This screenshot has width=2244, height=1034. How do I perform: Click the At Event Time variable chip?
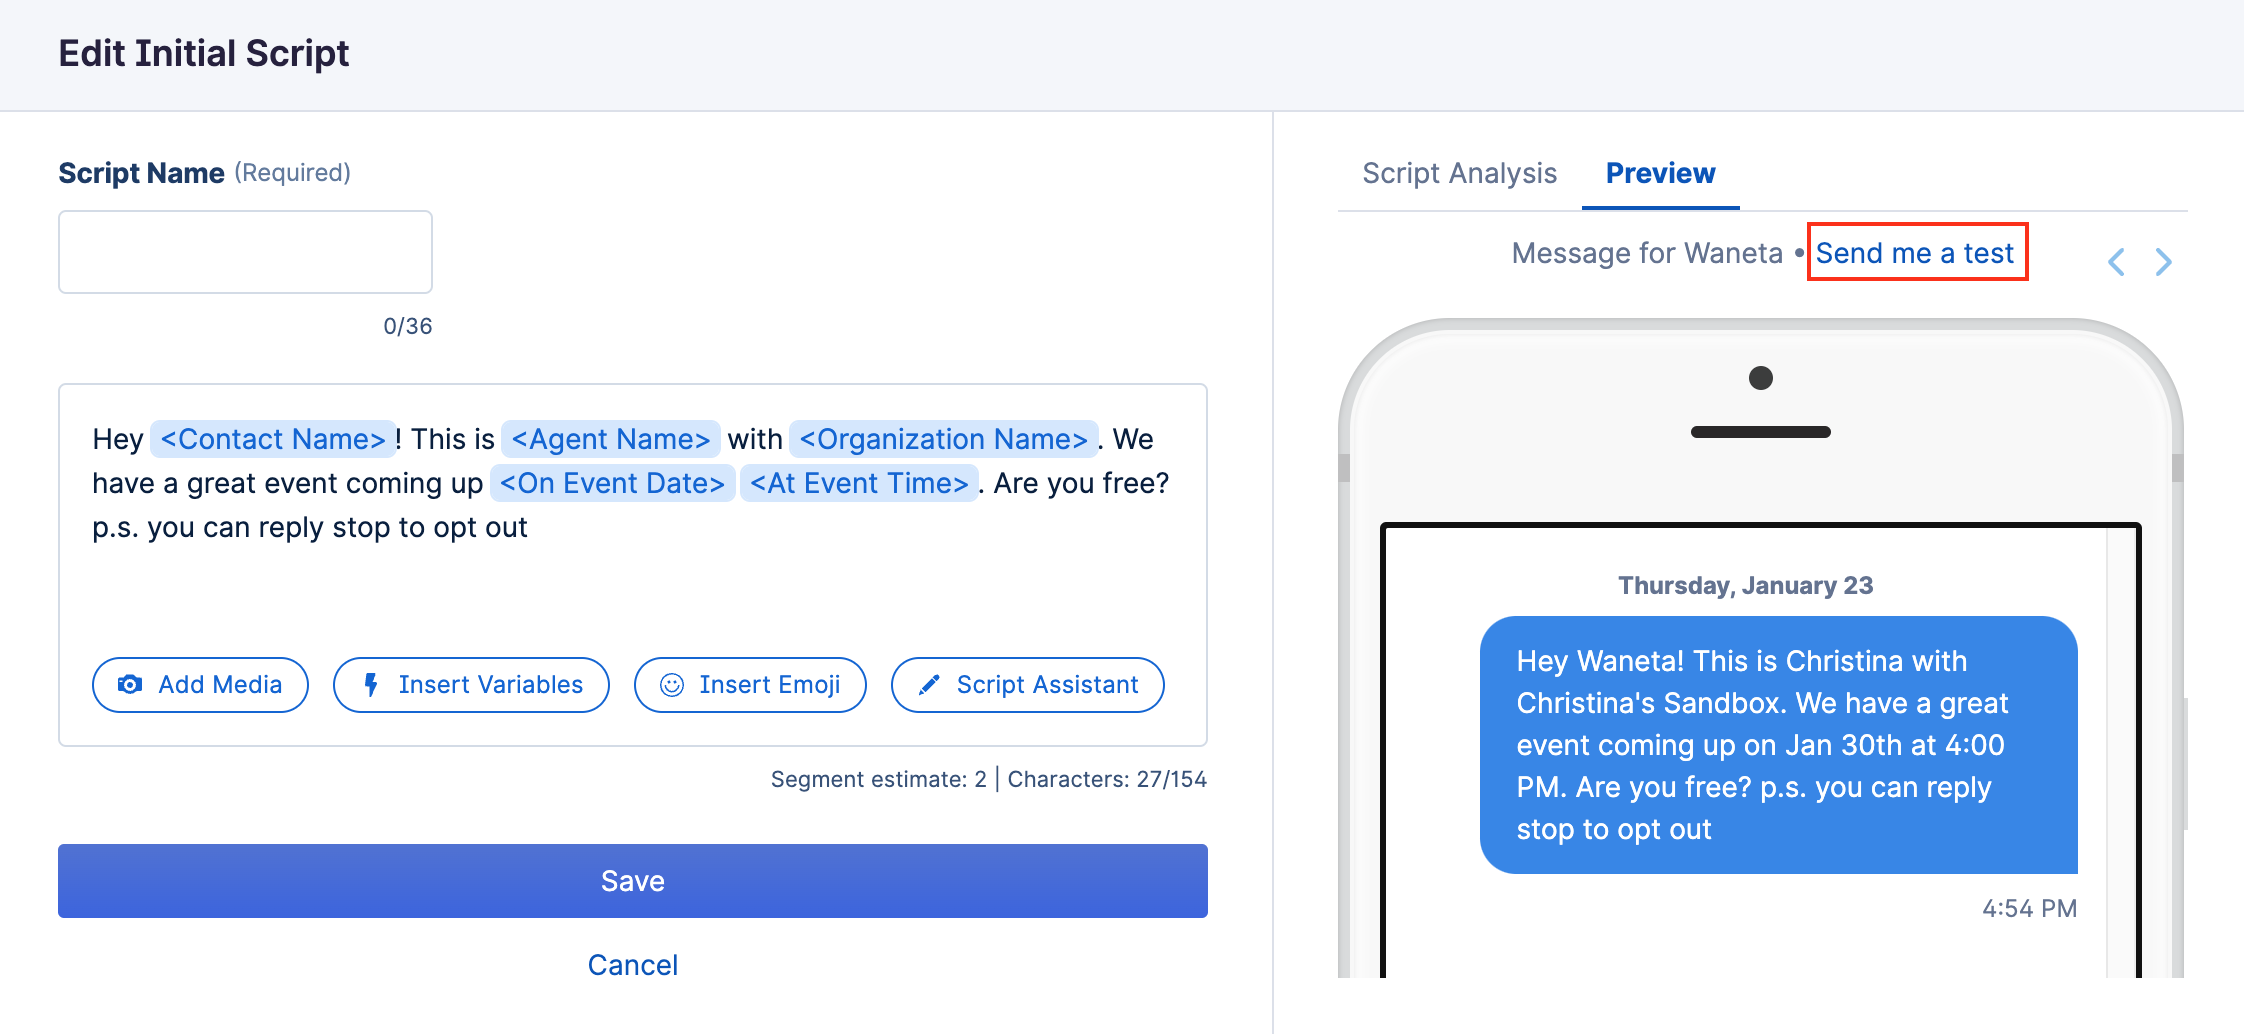[x=860, y=483]
